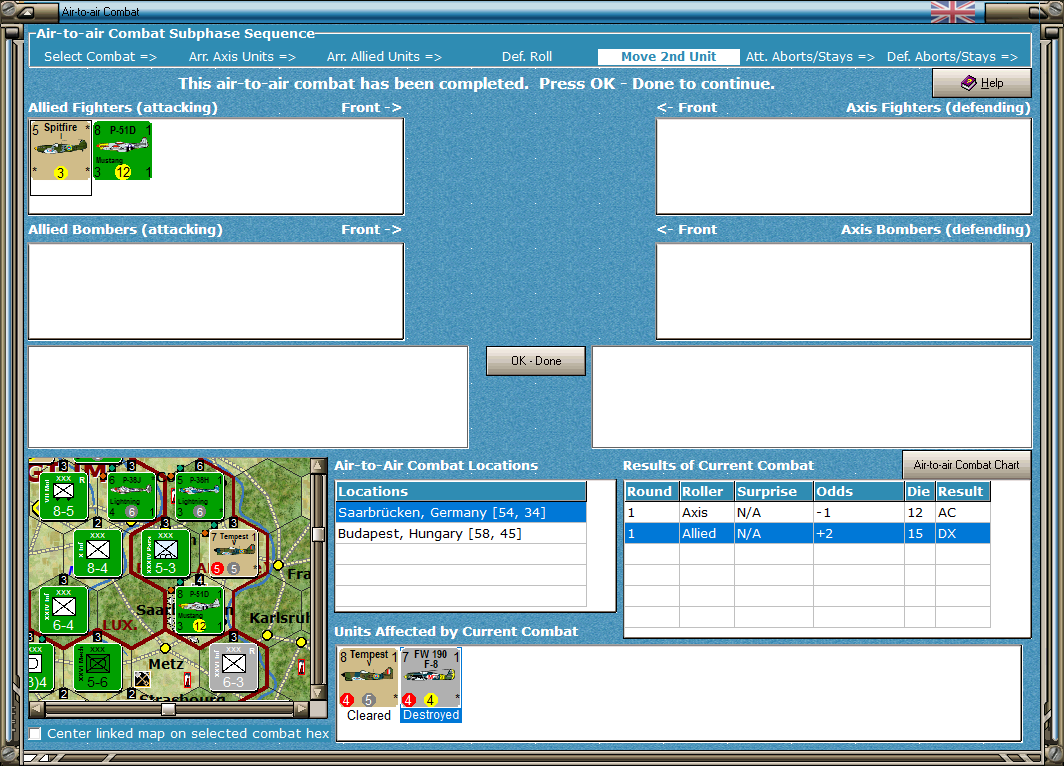Click the AC result cell
This screenshot has width=1064, height=766.
(x=962, y=512)
